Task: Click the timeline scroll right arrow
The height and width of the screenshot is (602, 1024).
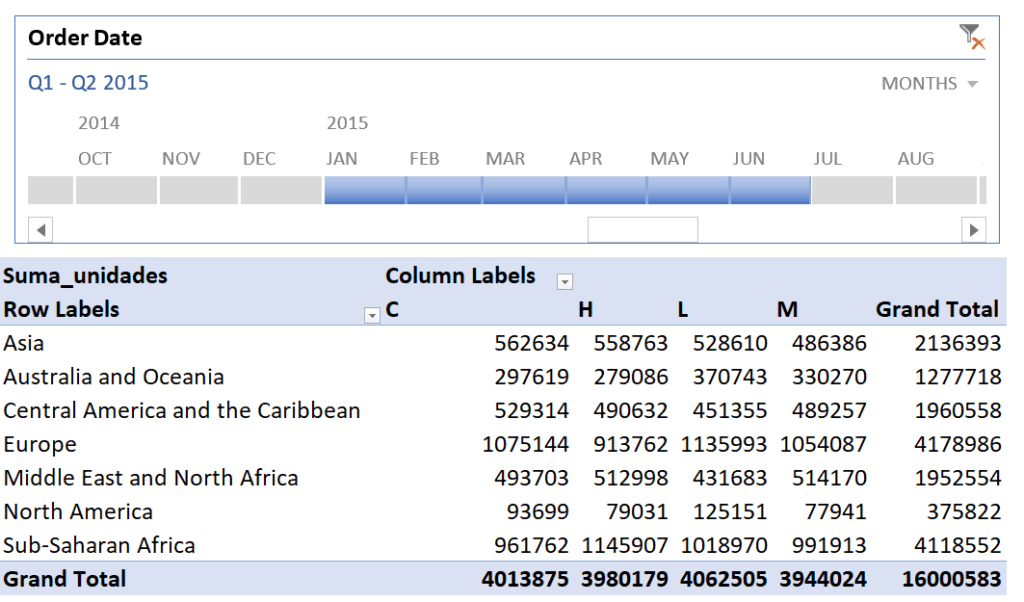Action: (974, 230)
